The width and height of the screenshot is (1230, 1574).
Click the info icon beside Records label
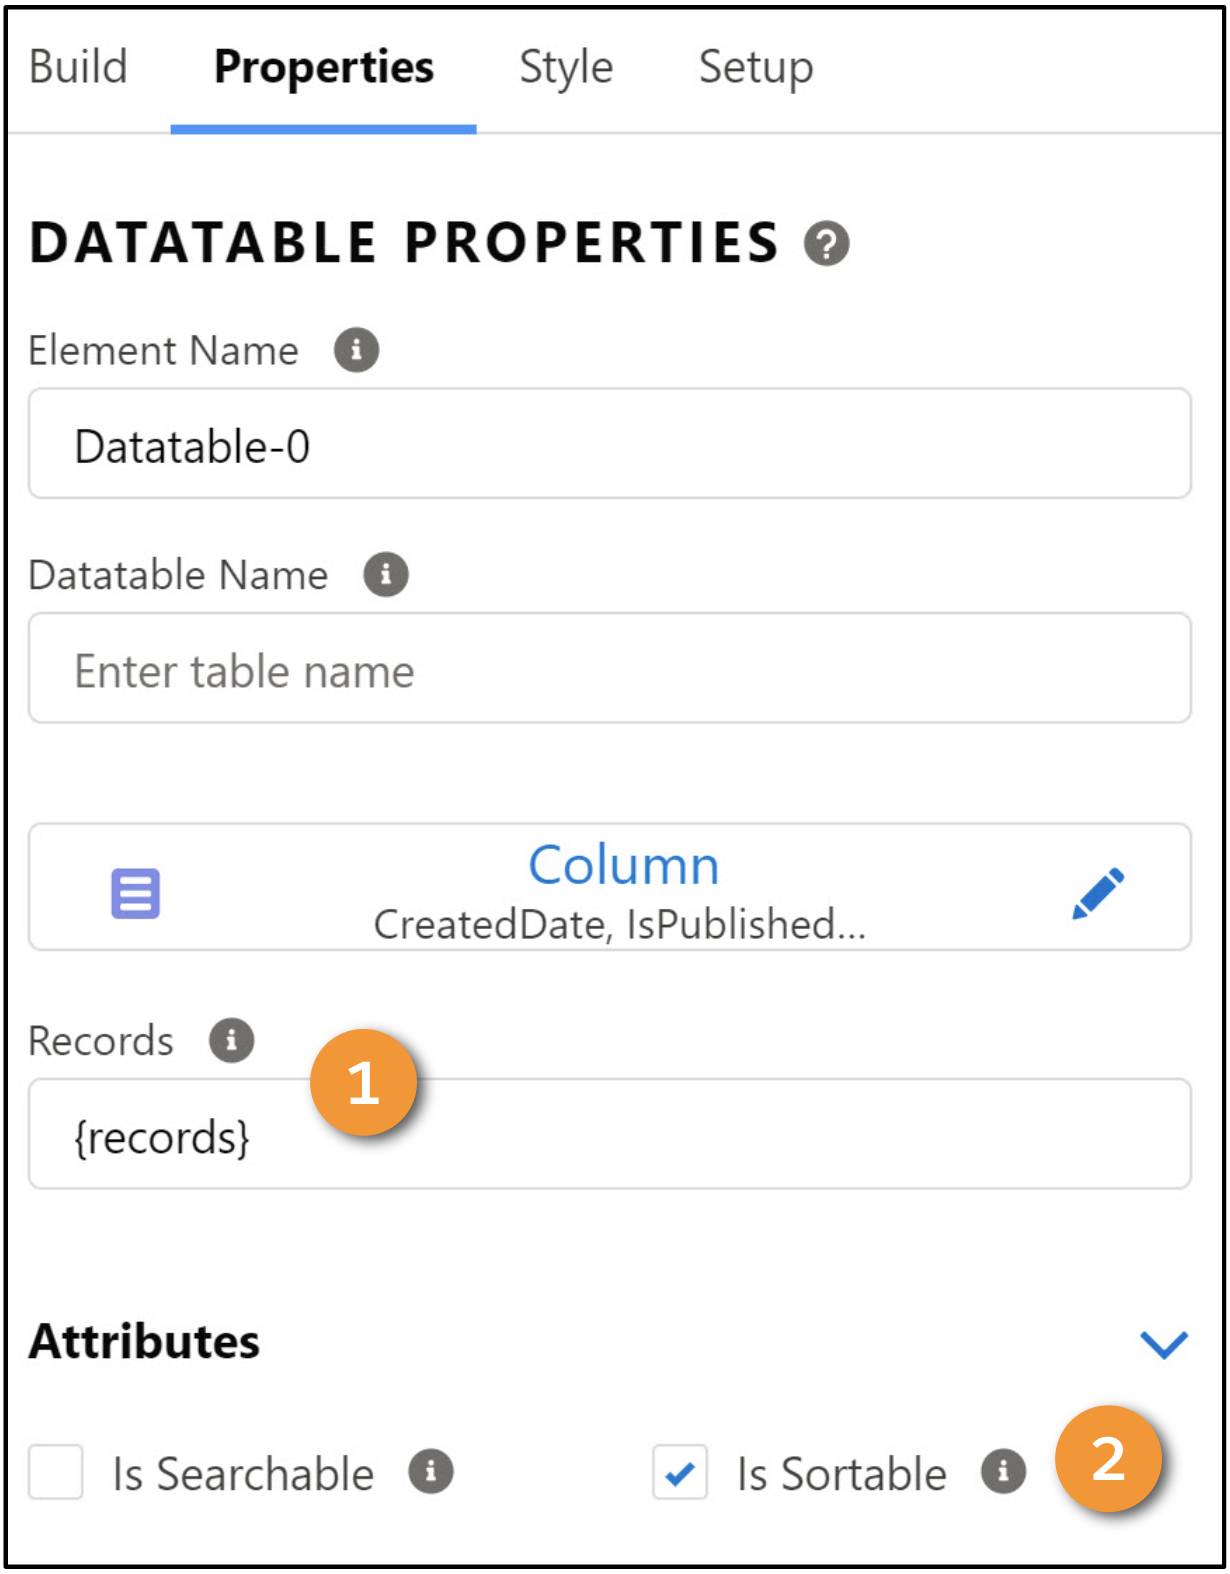[231, 1040]
